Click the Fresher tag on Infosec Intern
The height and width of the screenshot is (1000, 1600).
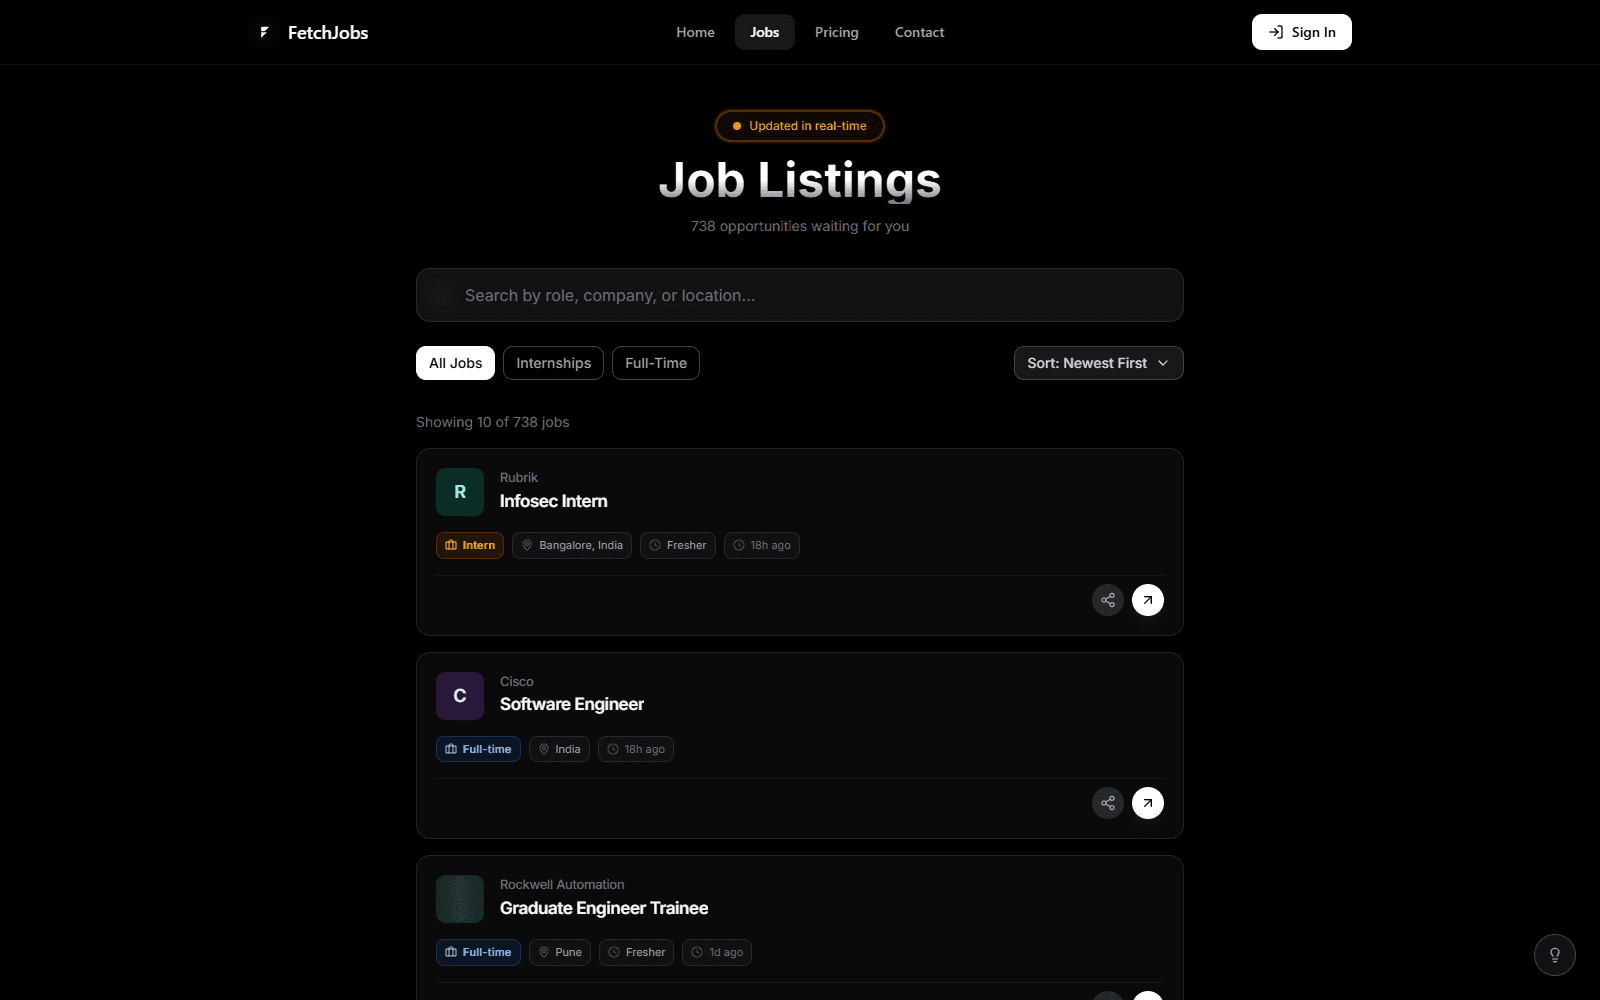[678, 545]
